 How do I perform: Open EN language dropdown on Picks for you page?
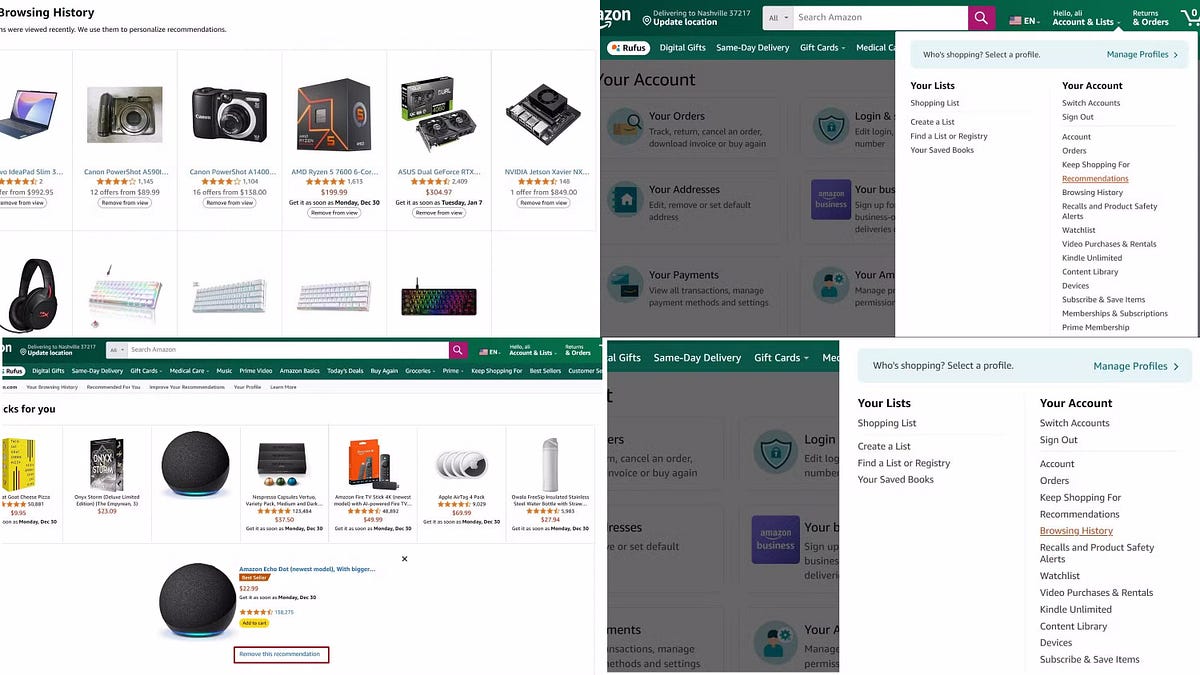(490, 352)
